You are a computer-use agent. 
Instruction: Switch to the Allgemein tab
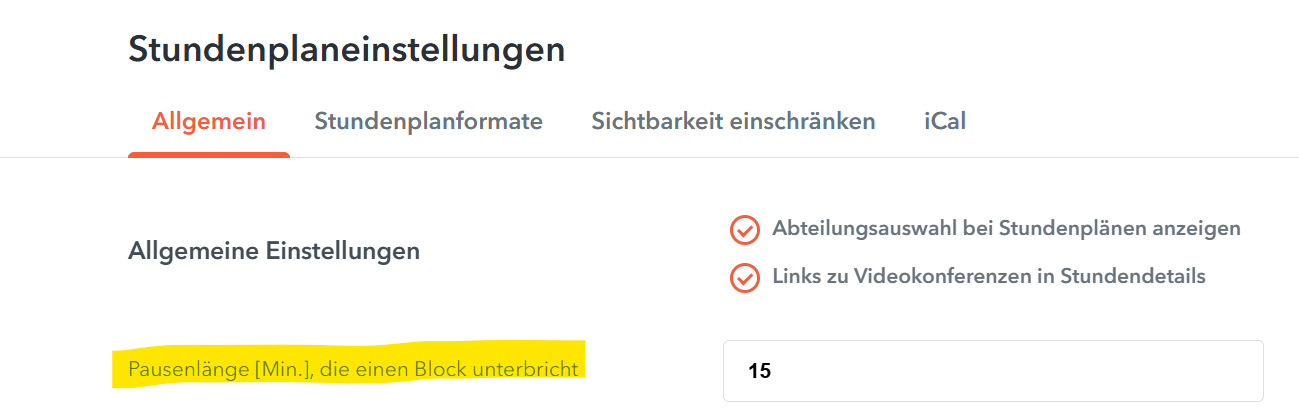209,122
